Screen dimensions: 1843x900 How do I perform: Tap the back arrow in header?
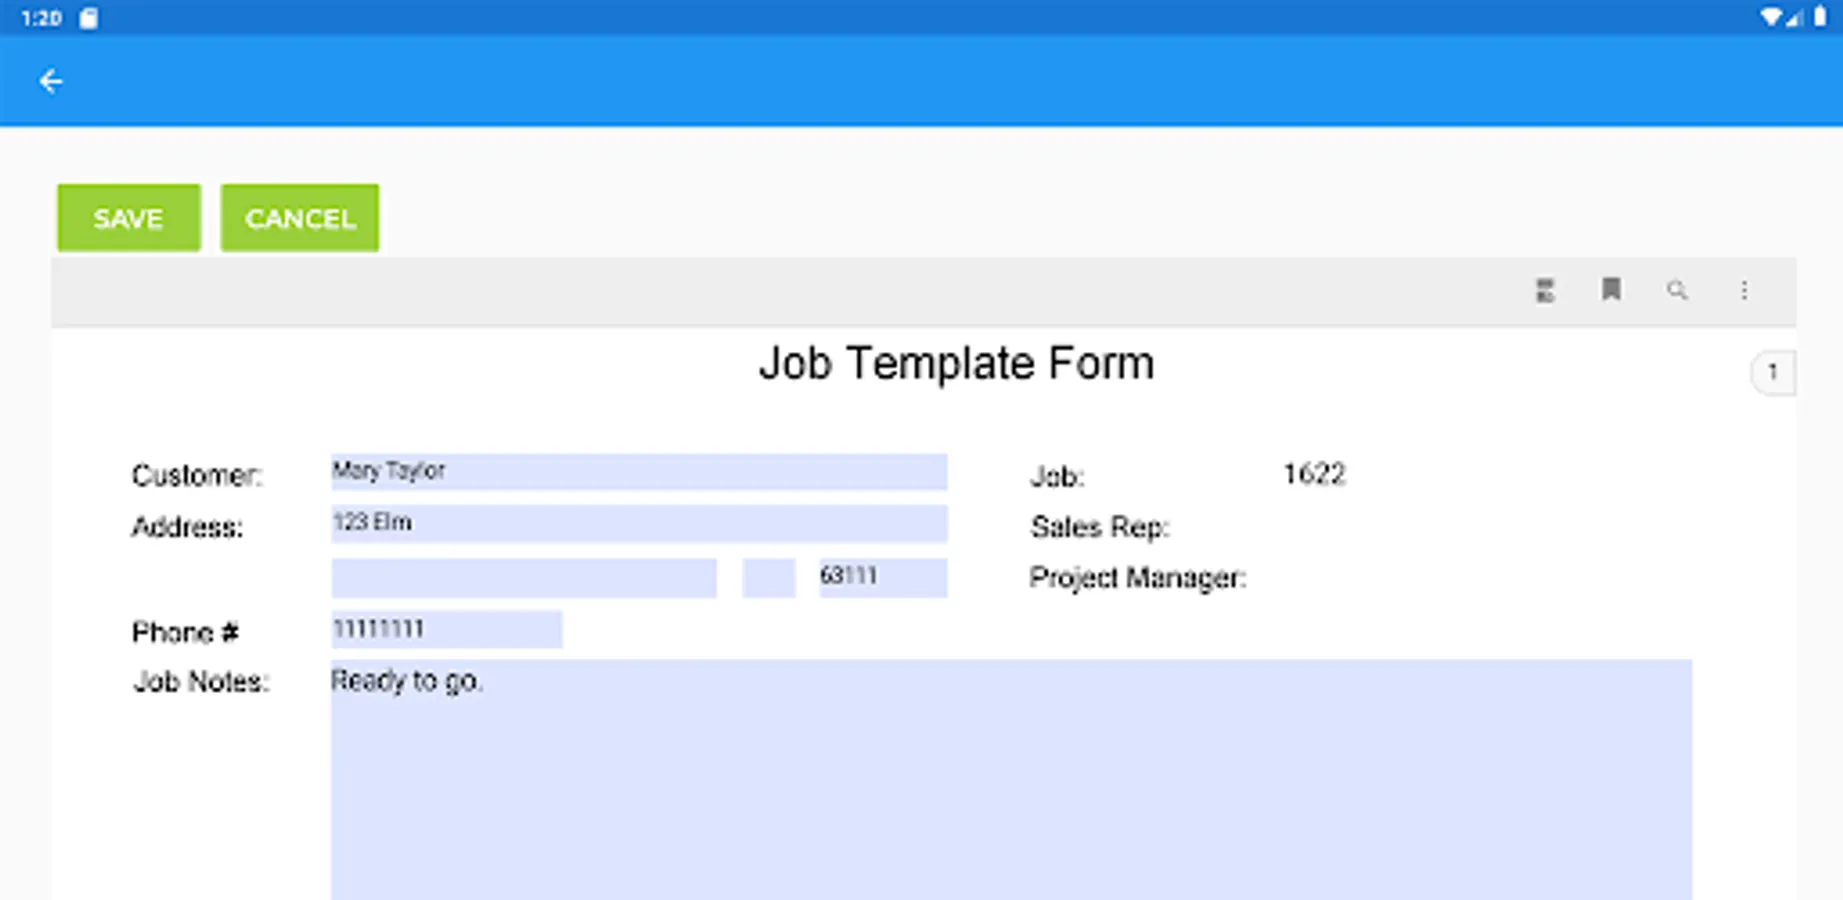pyautogui.click(x=50, y=81)
